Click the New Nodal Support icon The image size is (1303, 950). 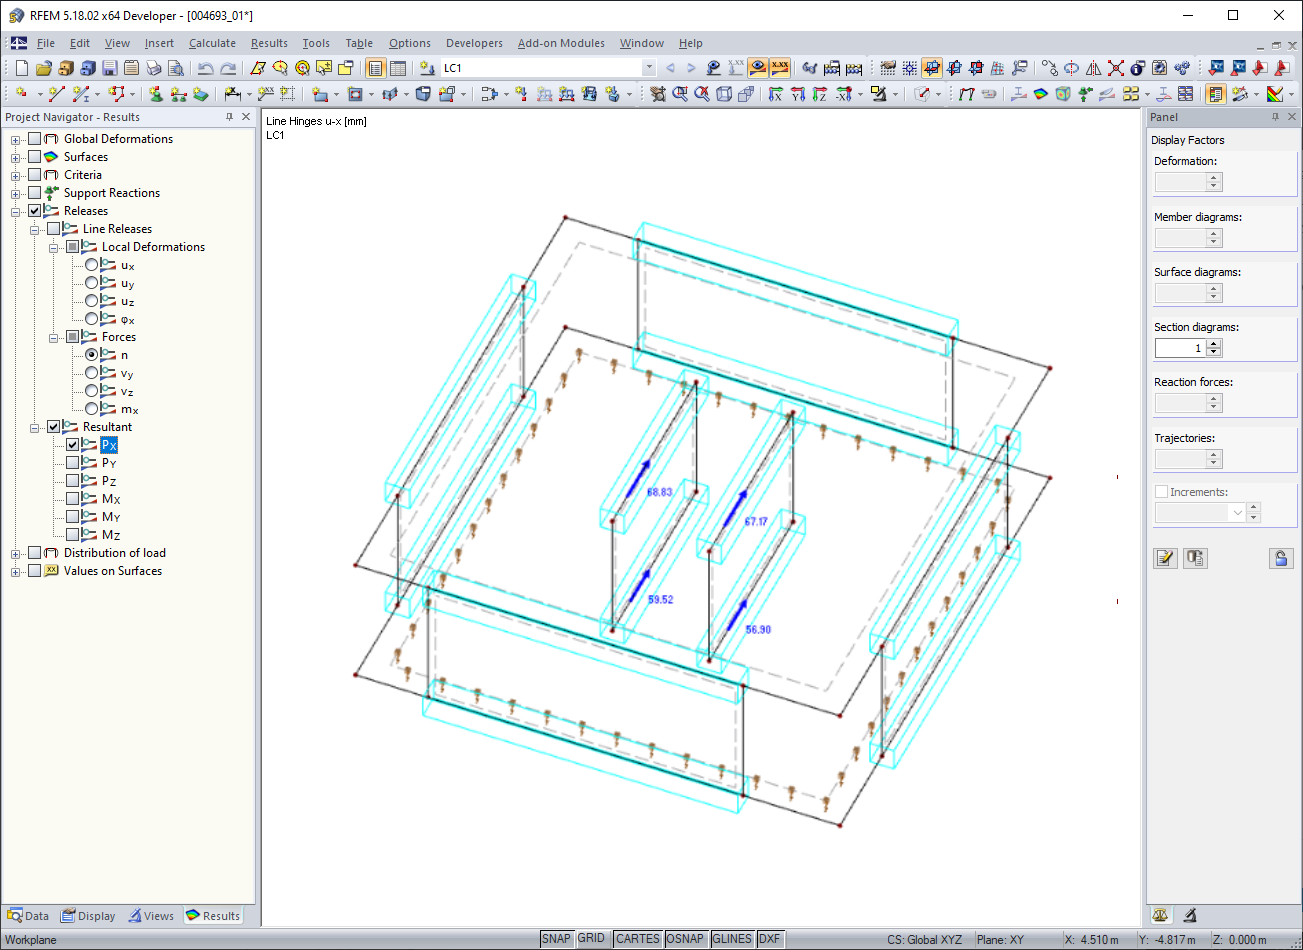click(x=155, y=94)
